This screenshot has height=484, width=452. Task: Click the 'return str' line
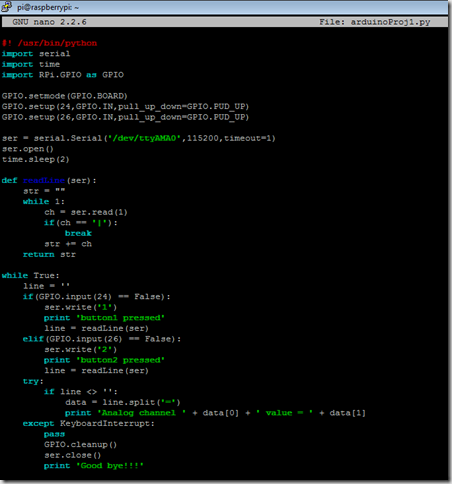pos(49,255)
